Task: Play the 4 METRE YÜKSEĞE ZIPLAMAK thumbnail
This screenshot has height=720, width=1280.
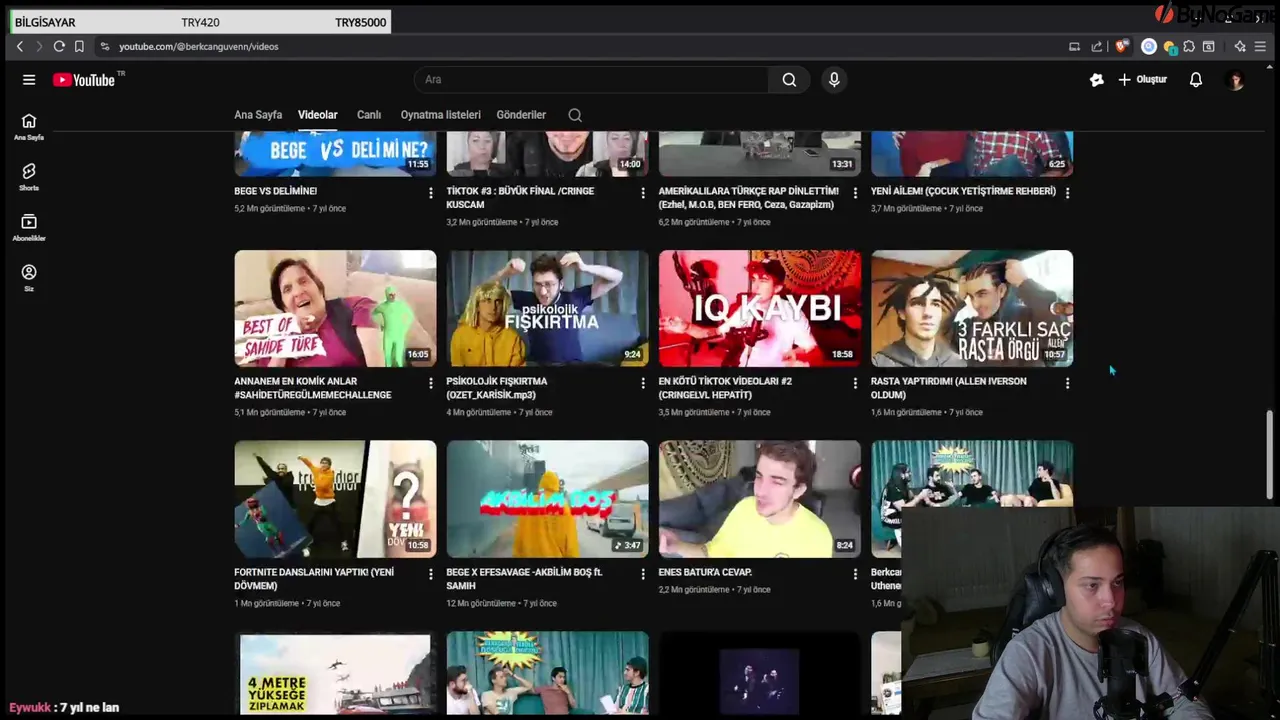Action: click(x=335, y=675)
